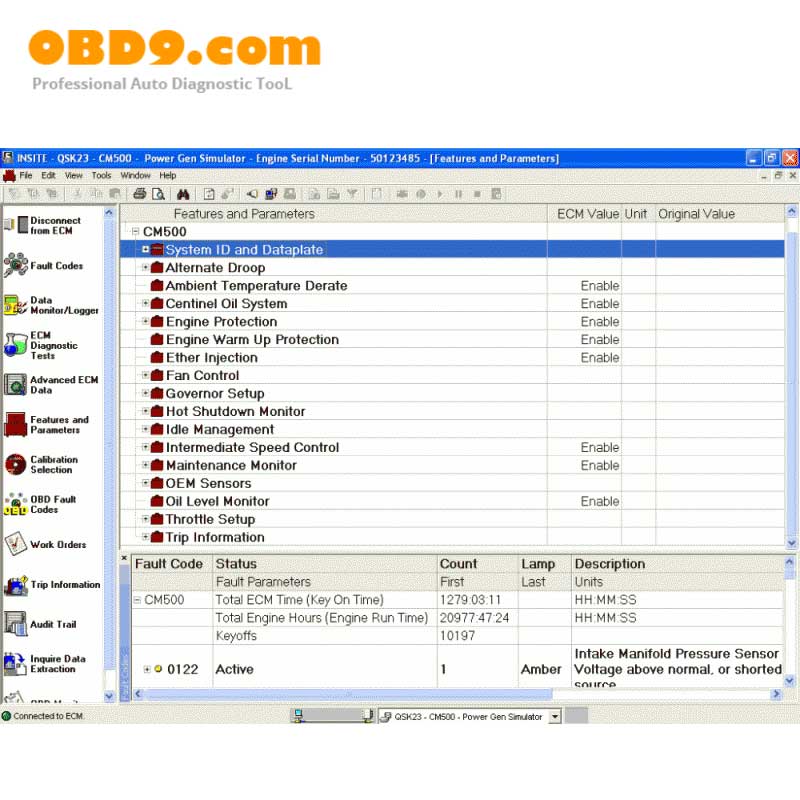The image size is (800, 800).
Task: Select the Engine Warm Up Protection row
Action: pos(452,339)
